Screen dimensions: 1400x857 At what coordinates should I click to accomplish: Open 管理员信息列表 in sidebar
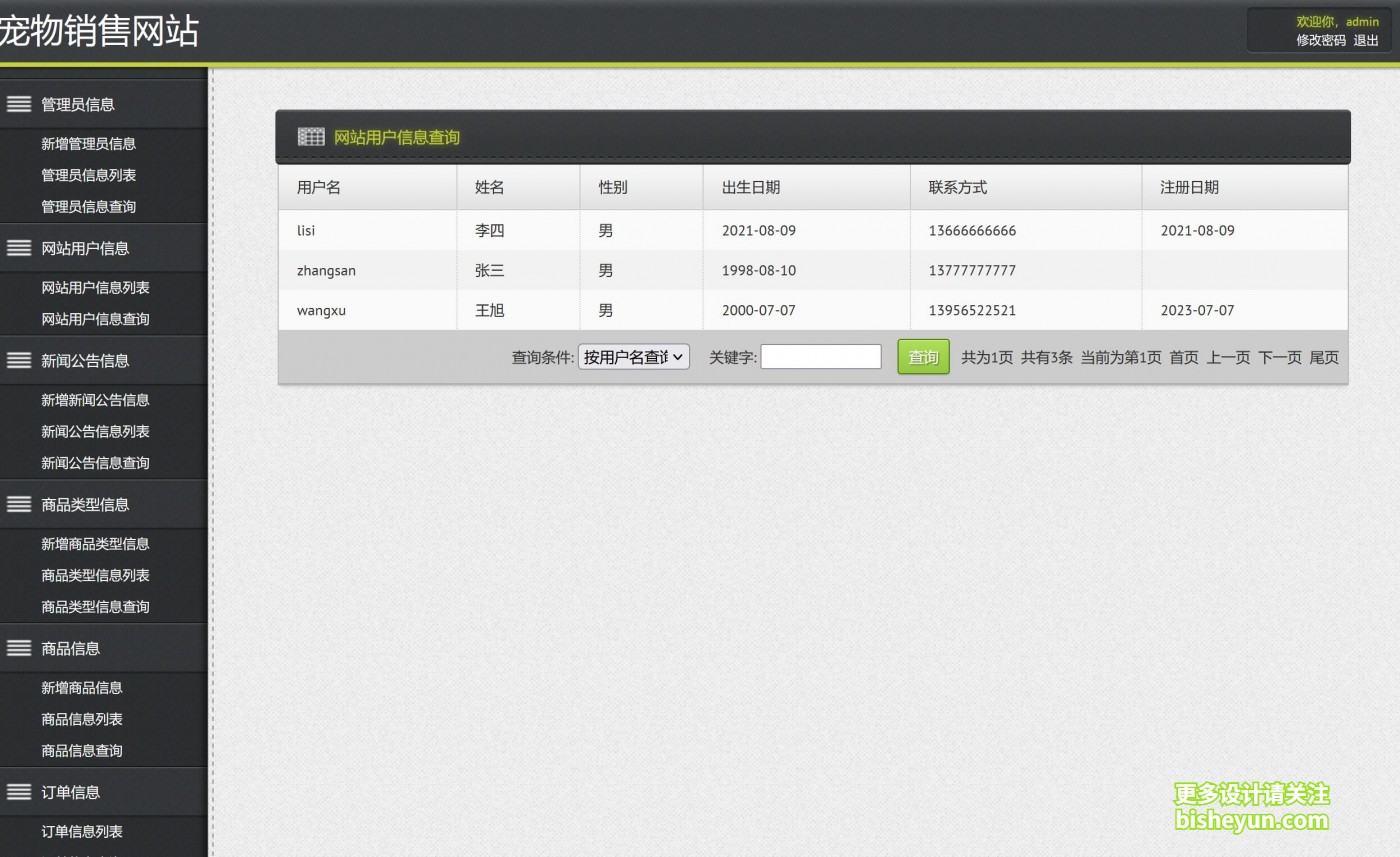pos(88,175)
